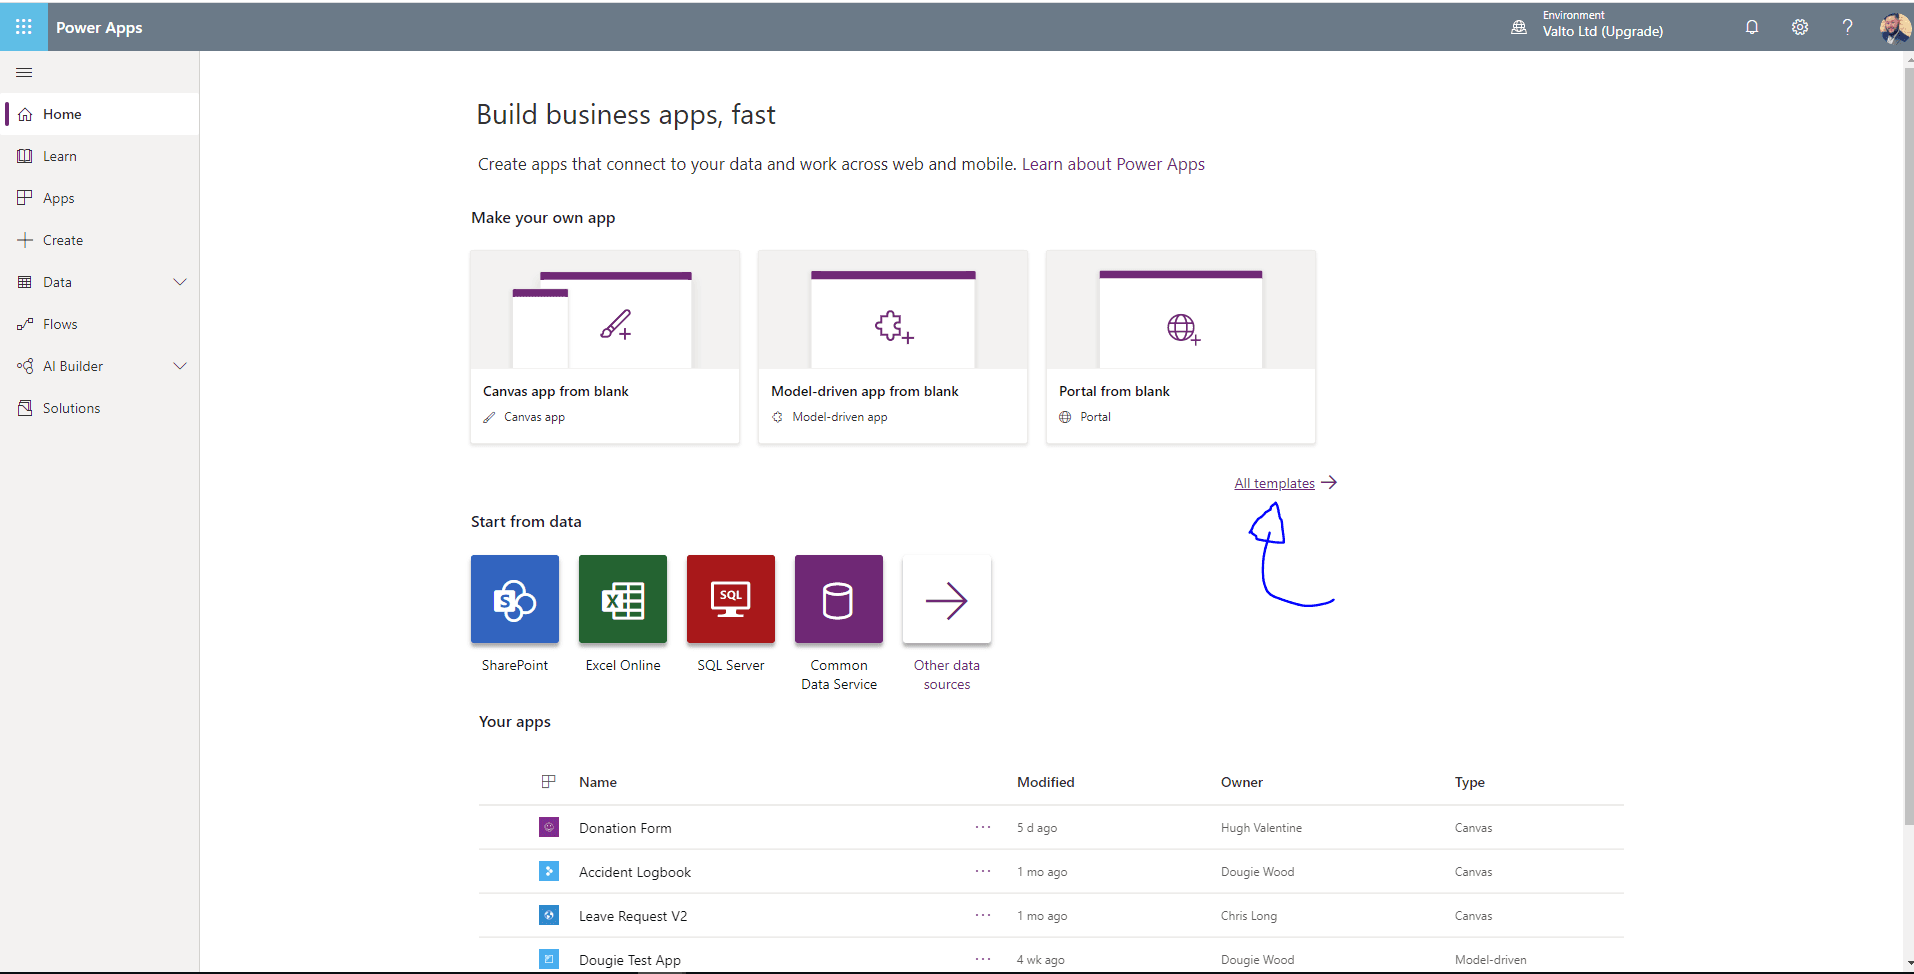Open the Donation Form app
The width and height of the screenshot is (1914, 974).
[625, 828]
